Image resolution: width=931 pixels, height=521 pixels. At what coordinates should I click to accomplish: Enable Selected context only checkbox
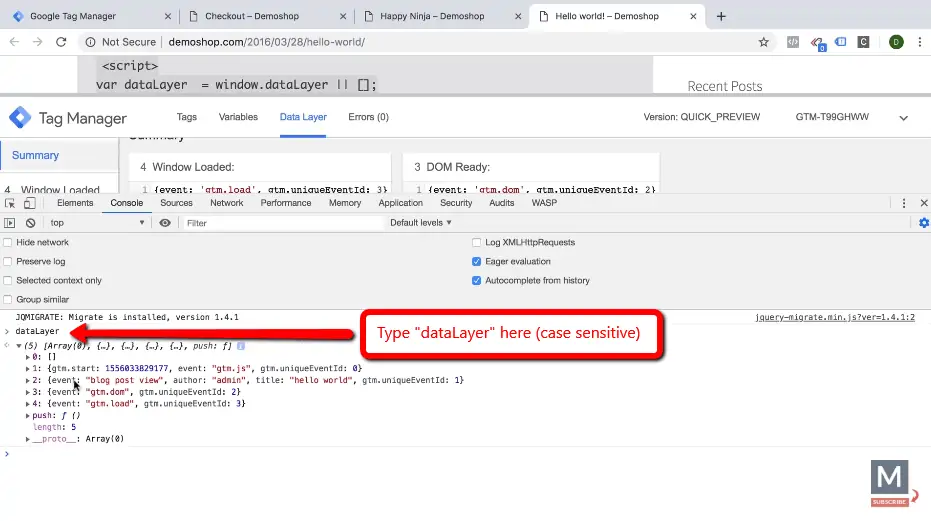point(8,280)
